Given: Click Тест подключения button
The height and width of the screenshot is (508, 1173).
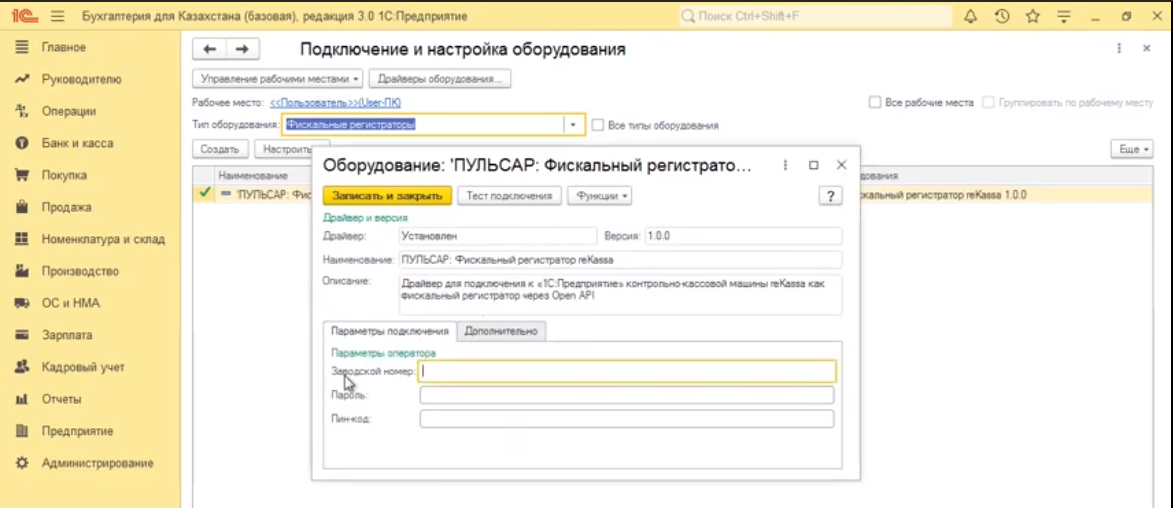Looking at the screenshot, I should 509,195.
